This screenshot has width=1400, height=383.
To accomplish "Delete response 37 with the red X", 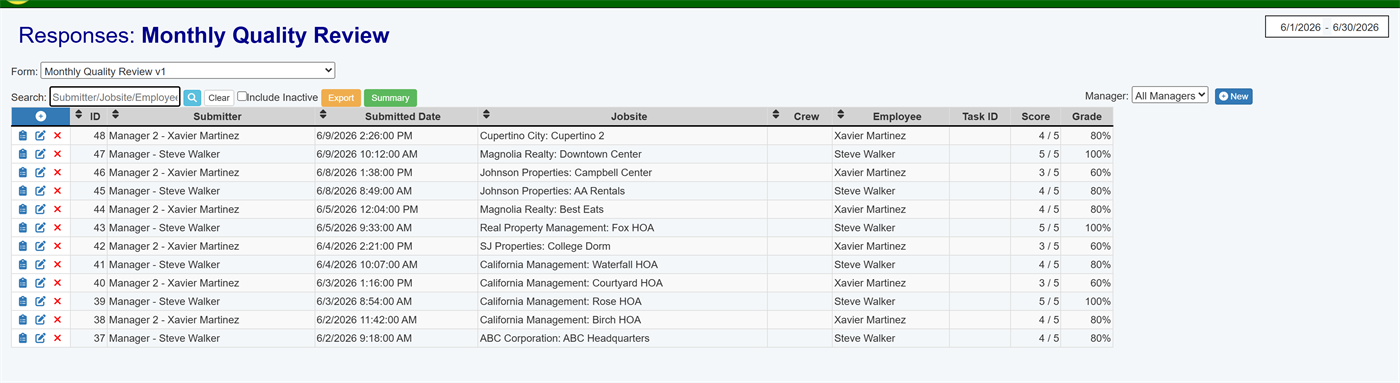I will click(x=57, y=338).
